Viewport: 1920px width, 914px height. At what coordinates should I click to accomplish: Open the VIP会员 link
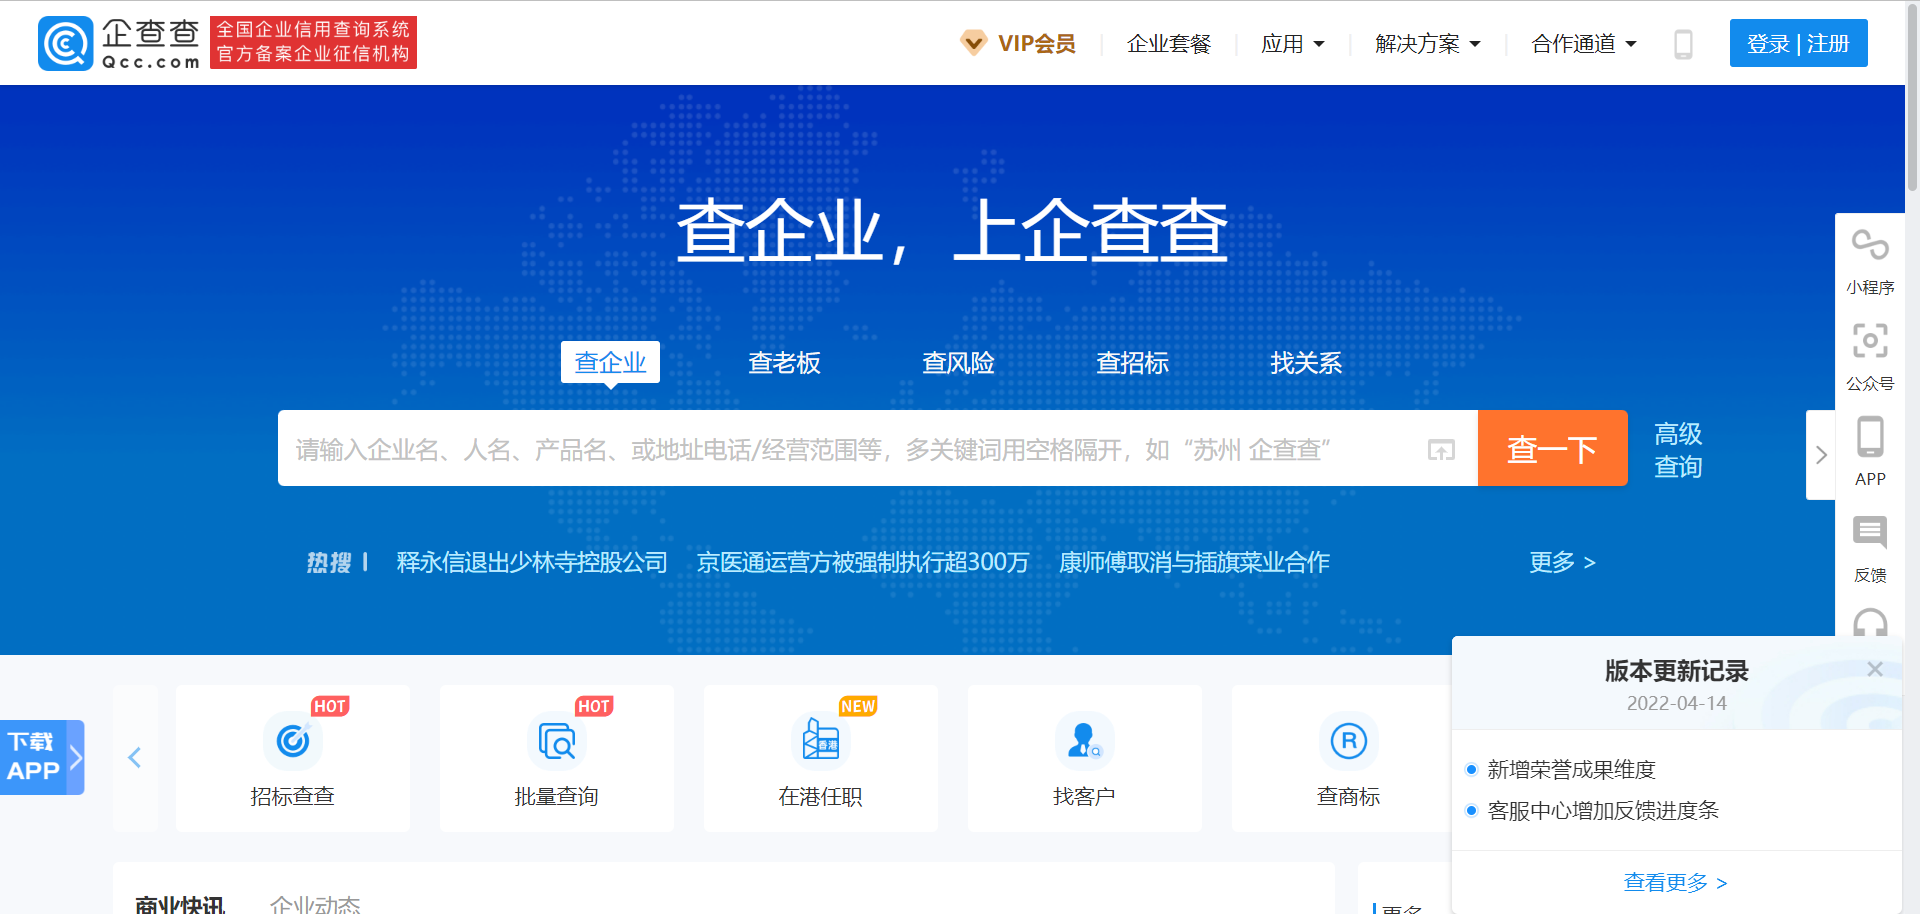point(1037,44)
